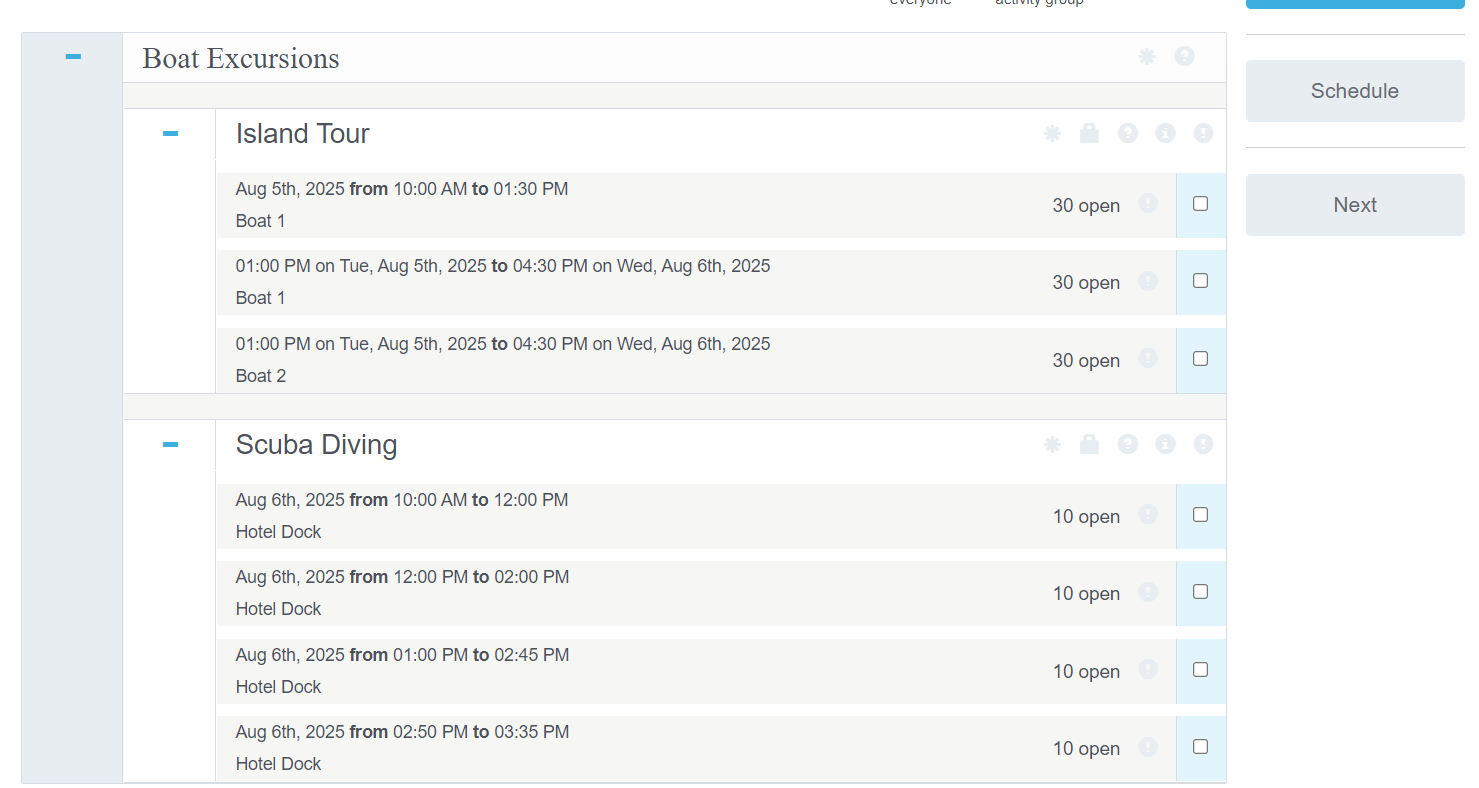Click the asterisk icon in Boat Excursions header

pos(1146,57)
